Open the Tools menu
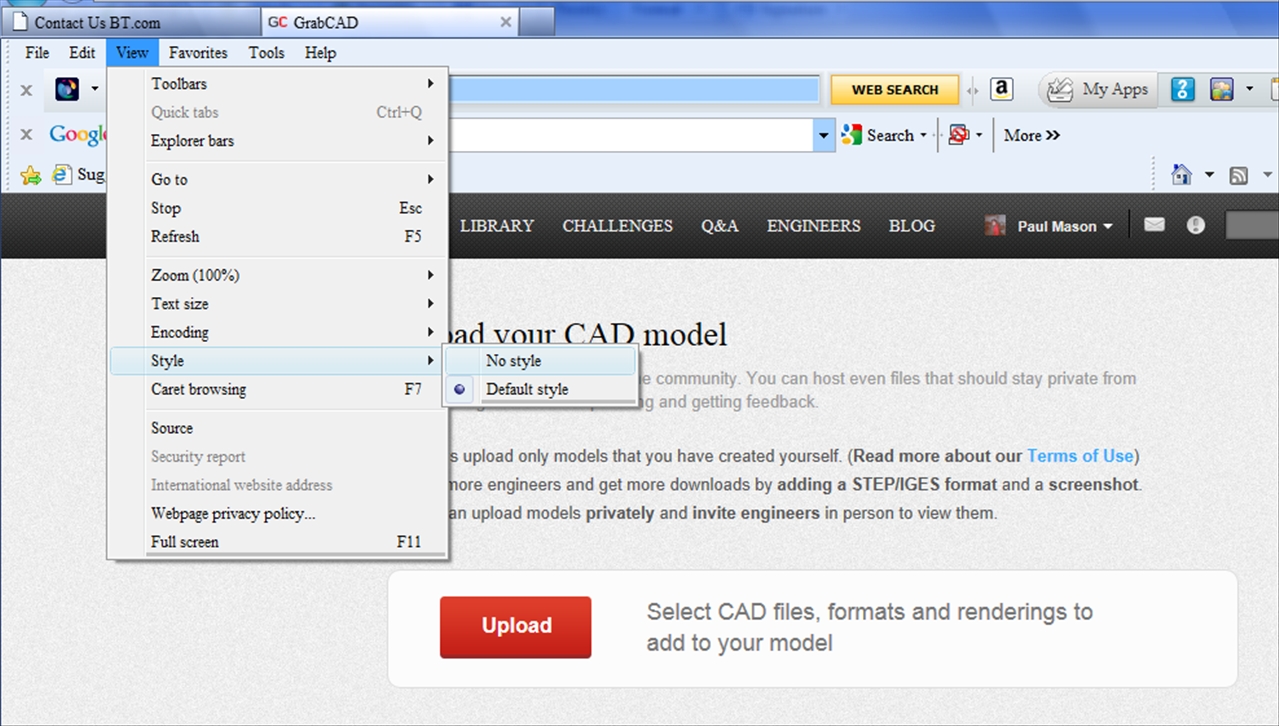The width and height of the screenshot is (1279, 726). coord(266,53)
